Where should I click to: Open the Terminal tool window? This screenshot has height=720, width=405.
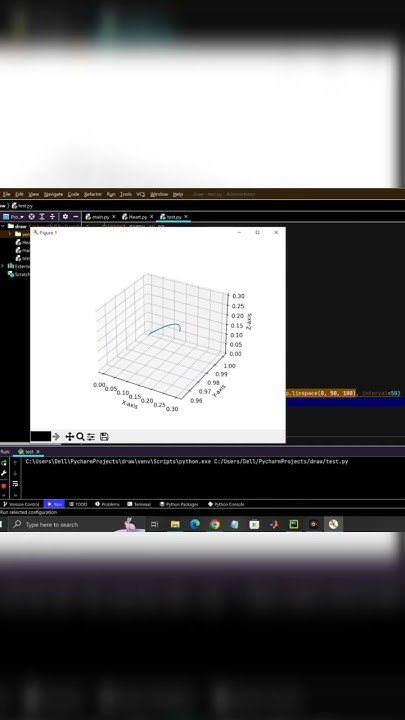[139, 504]
